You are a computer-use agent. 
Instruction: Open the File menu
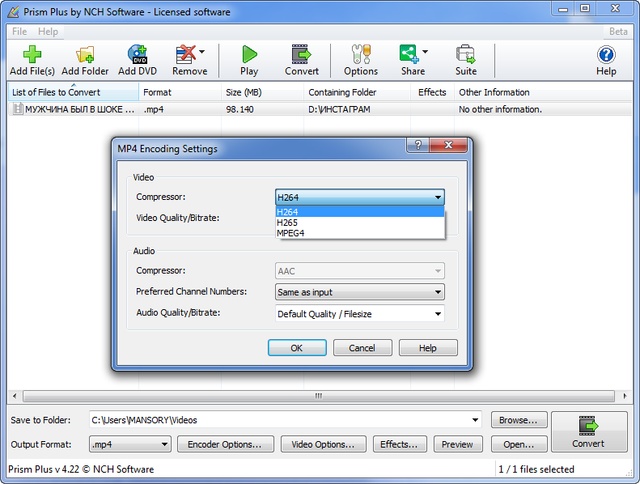19,31
